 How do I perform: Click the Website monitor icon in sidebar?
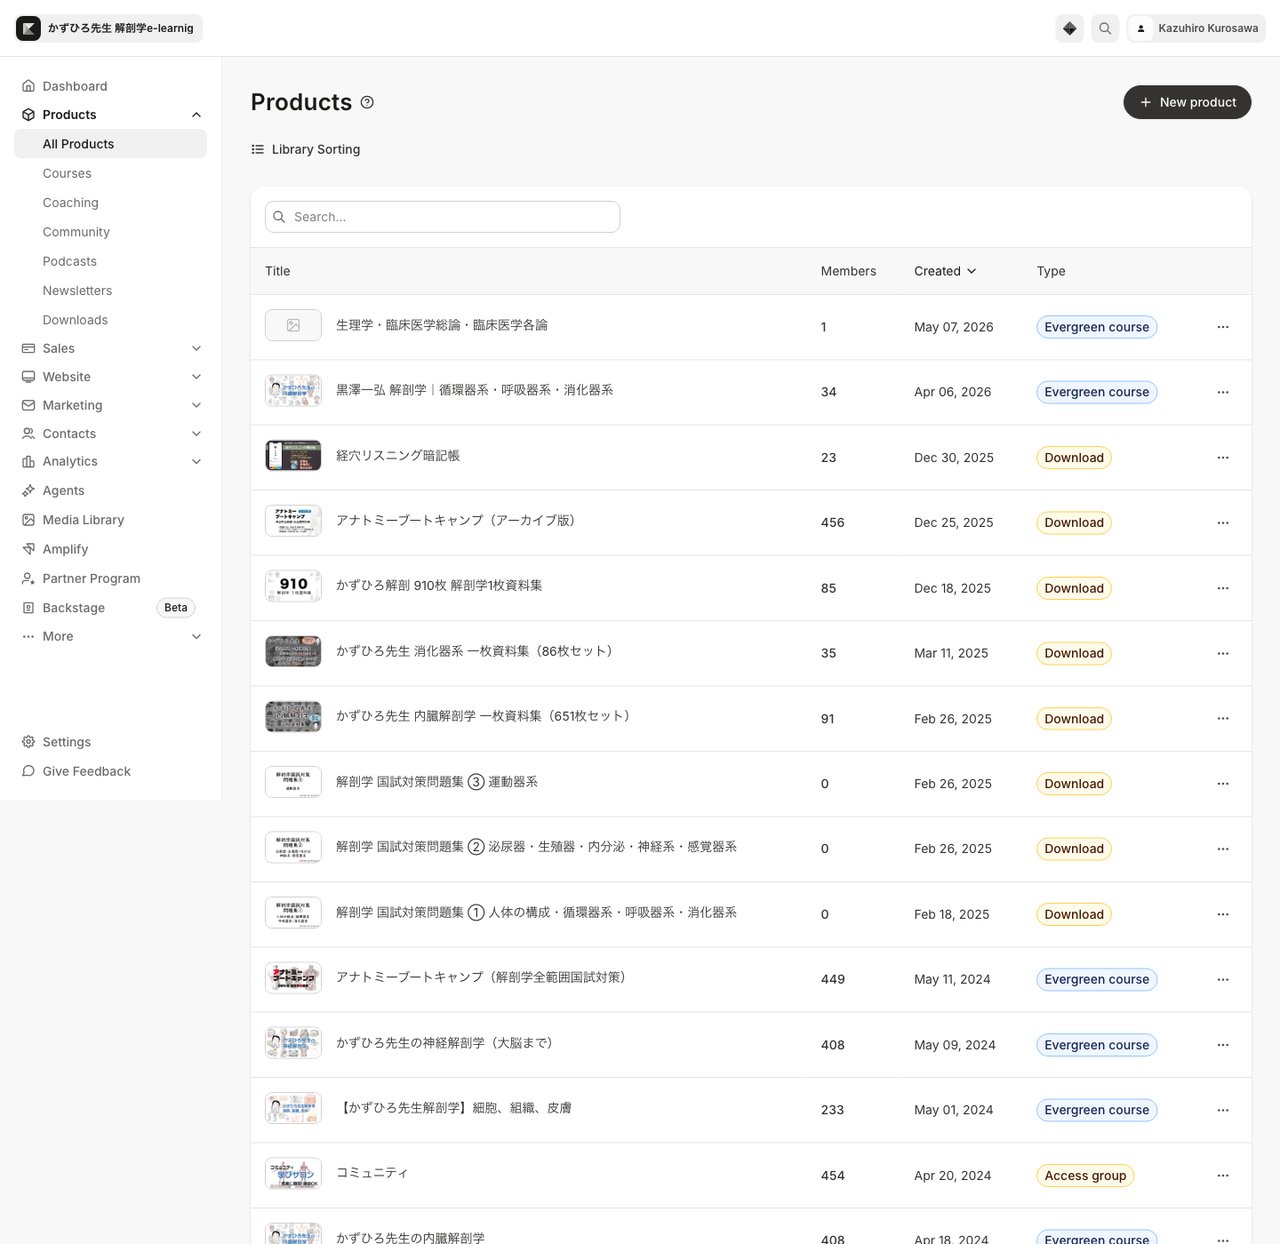point(28,377)
